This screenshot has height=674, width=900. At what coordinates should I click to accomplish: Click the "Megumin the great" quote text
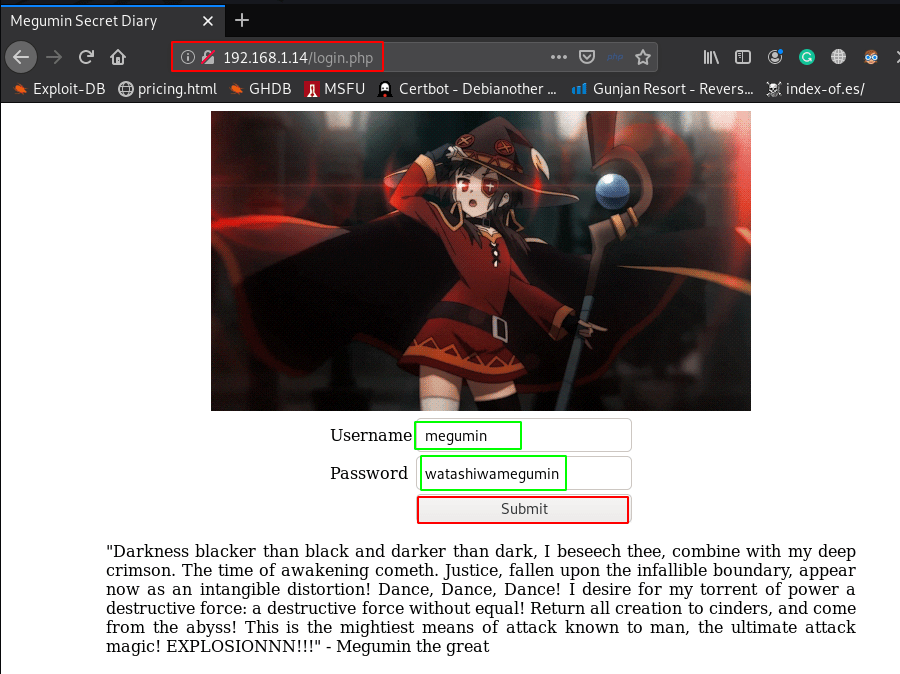(x=413, y=646)
